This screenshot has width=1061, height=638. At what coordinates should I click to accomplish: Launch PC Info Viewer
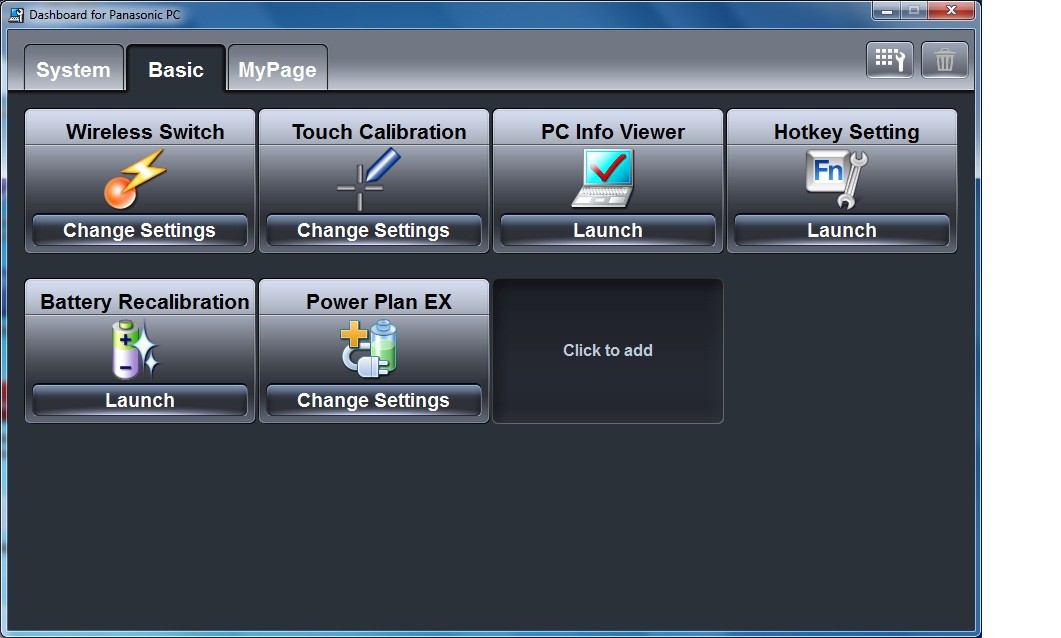[608, 230]
